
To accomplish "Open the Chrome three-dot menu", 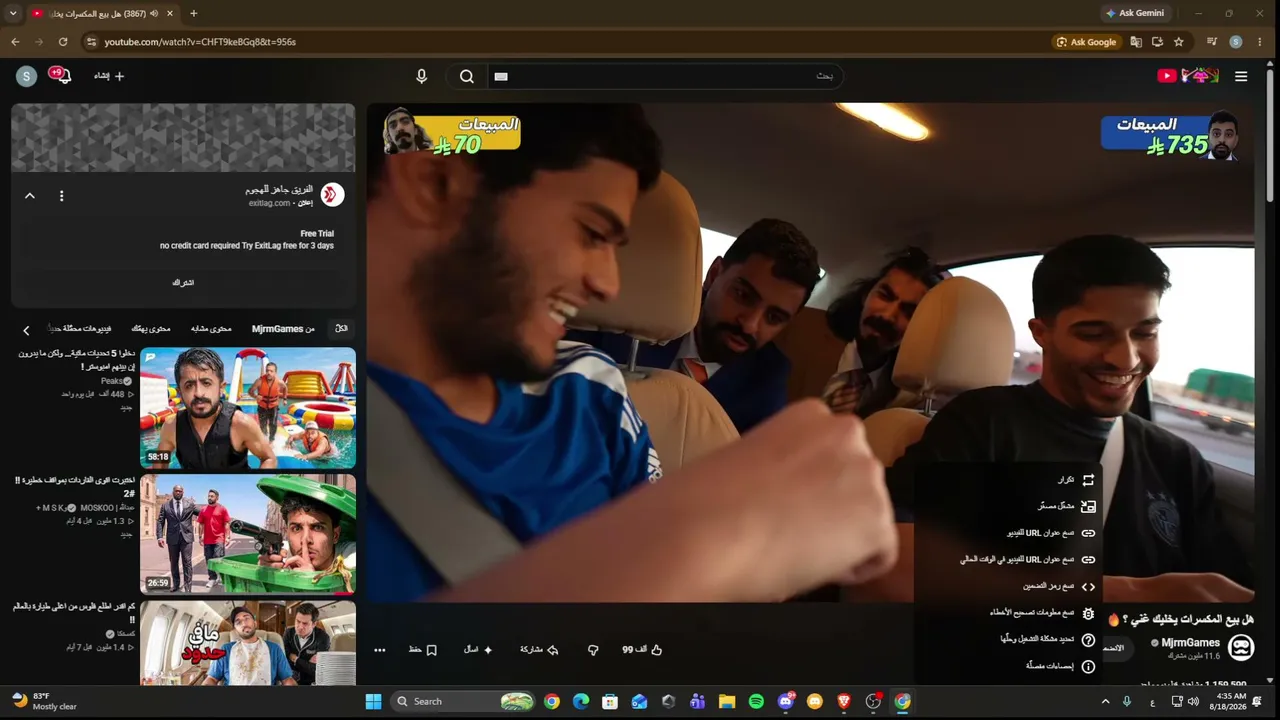I will 1260,42.
